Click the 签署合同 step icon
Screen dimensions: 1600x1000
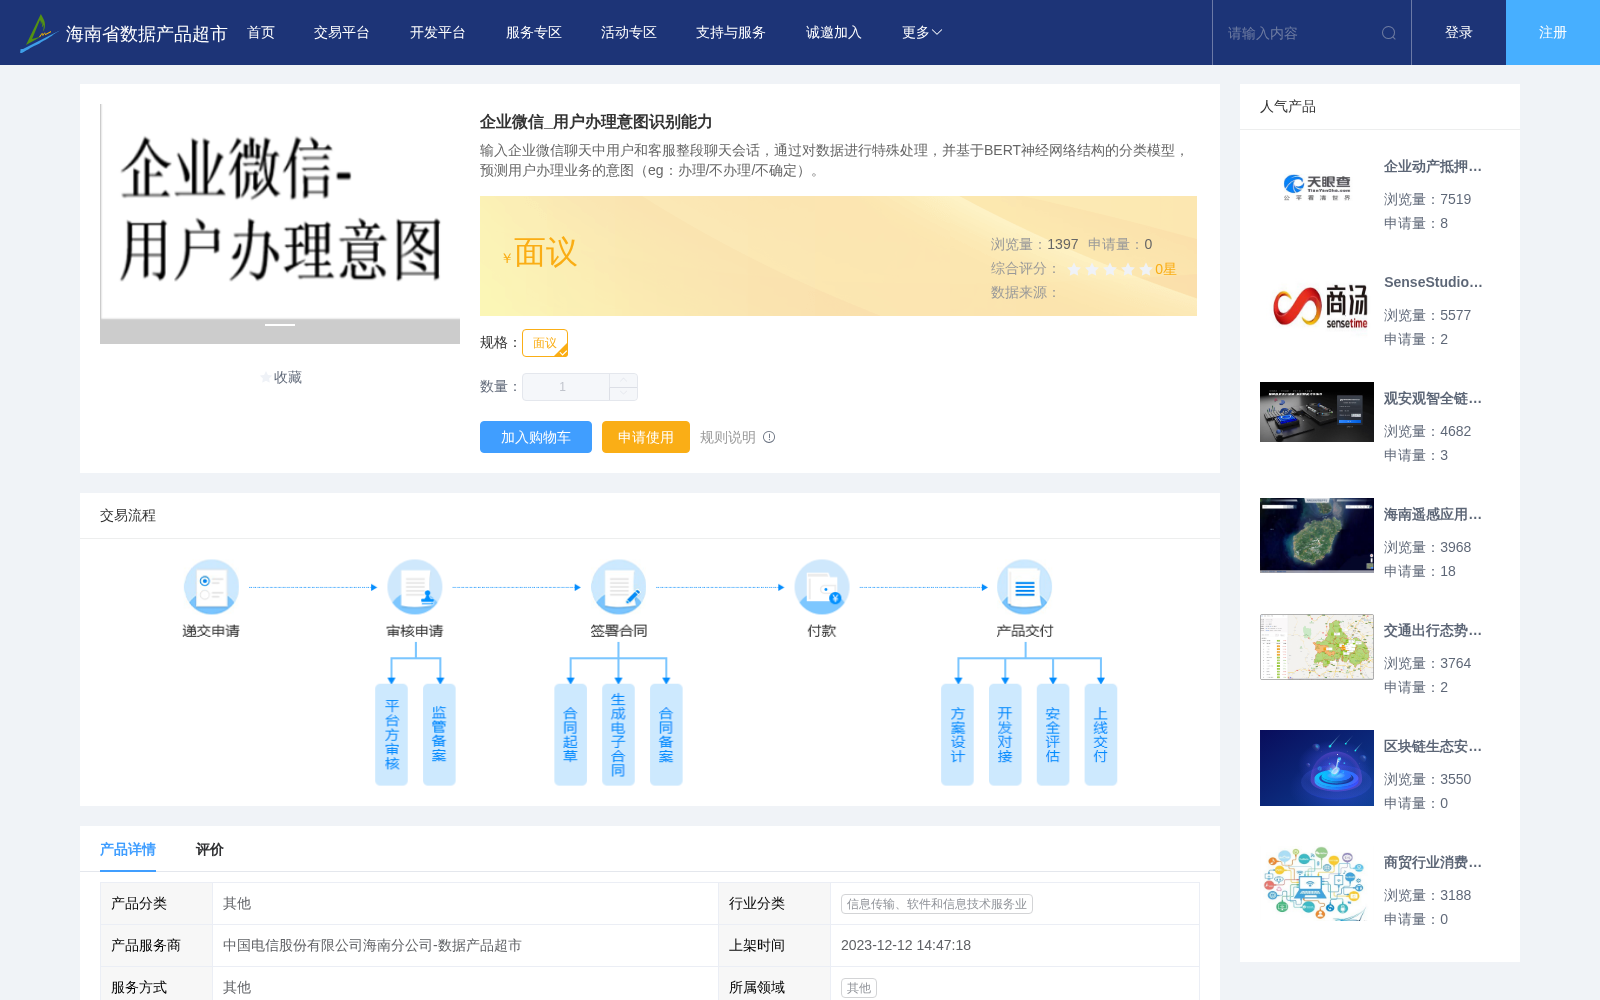pyautogui.click(x=618, y=587)
